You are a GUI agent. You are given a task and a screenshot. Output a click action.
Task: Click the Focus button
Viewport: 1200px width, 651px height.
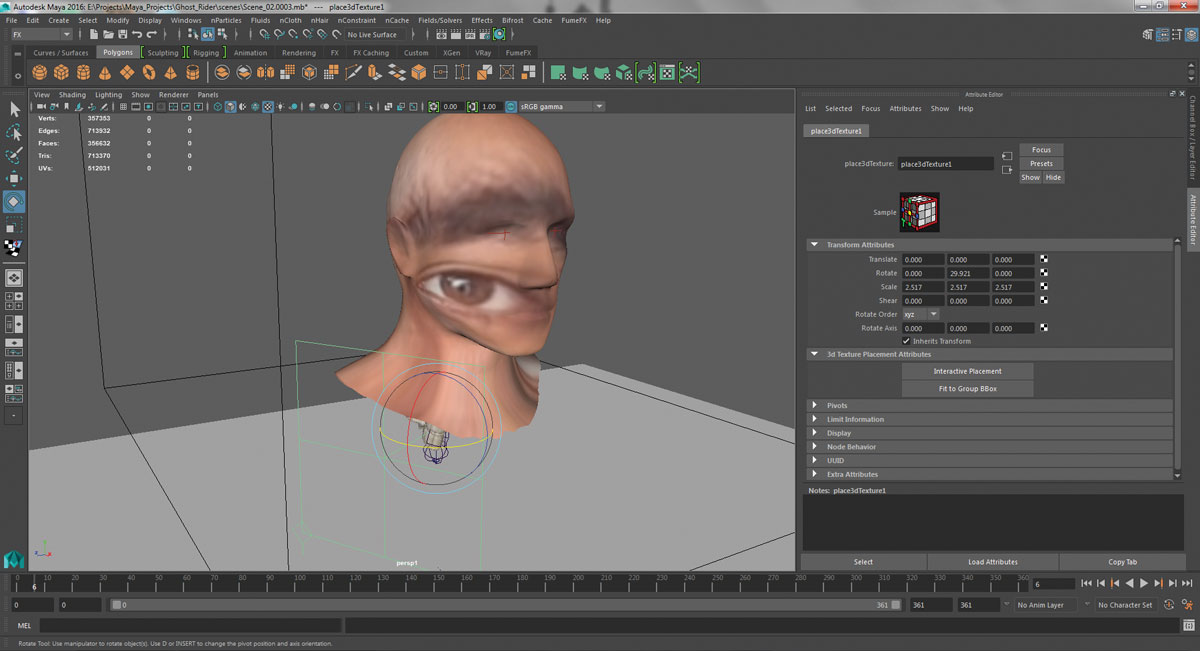1041,149
